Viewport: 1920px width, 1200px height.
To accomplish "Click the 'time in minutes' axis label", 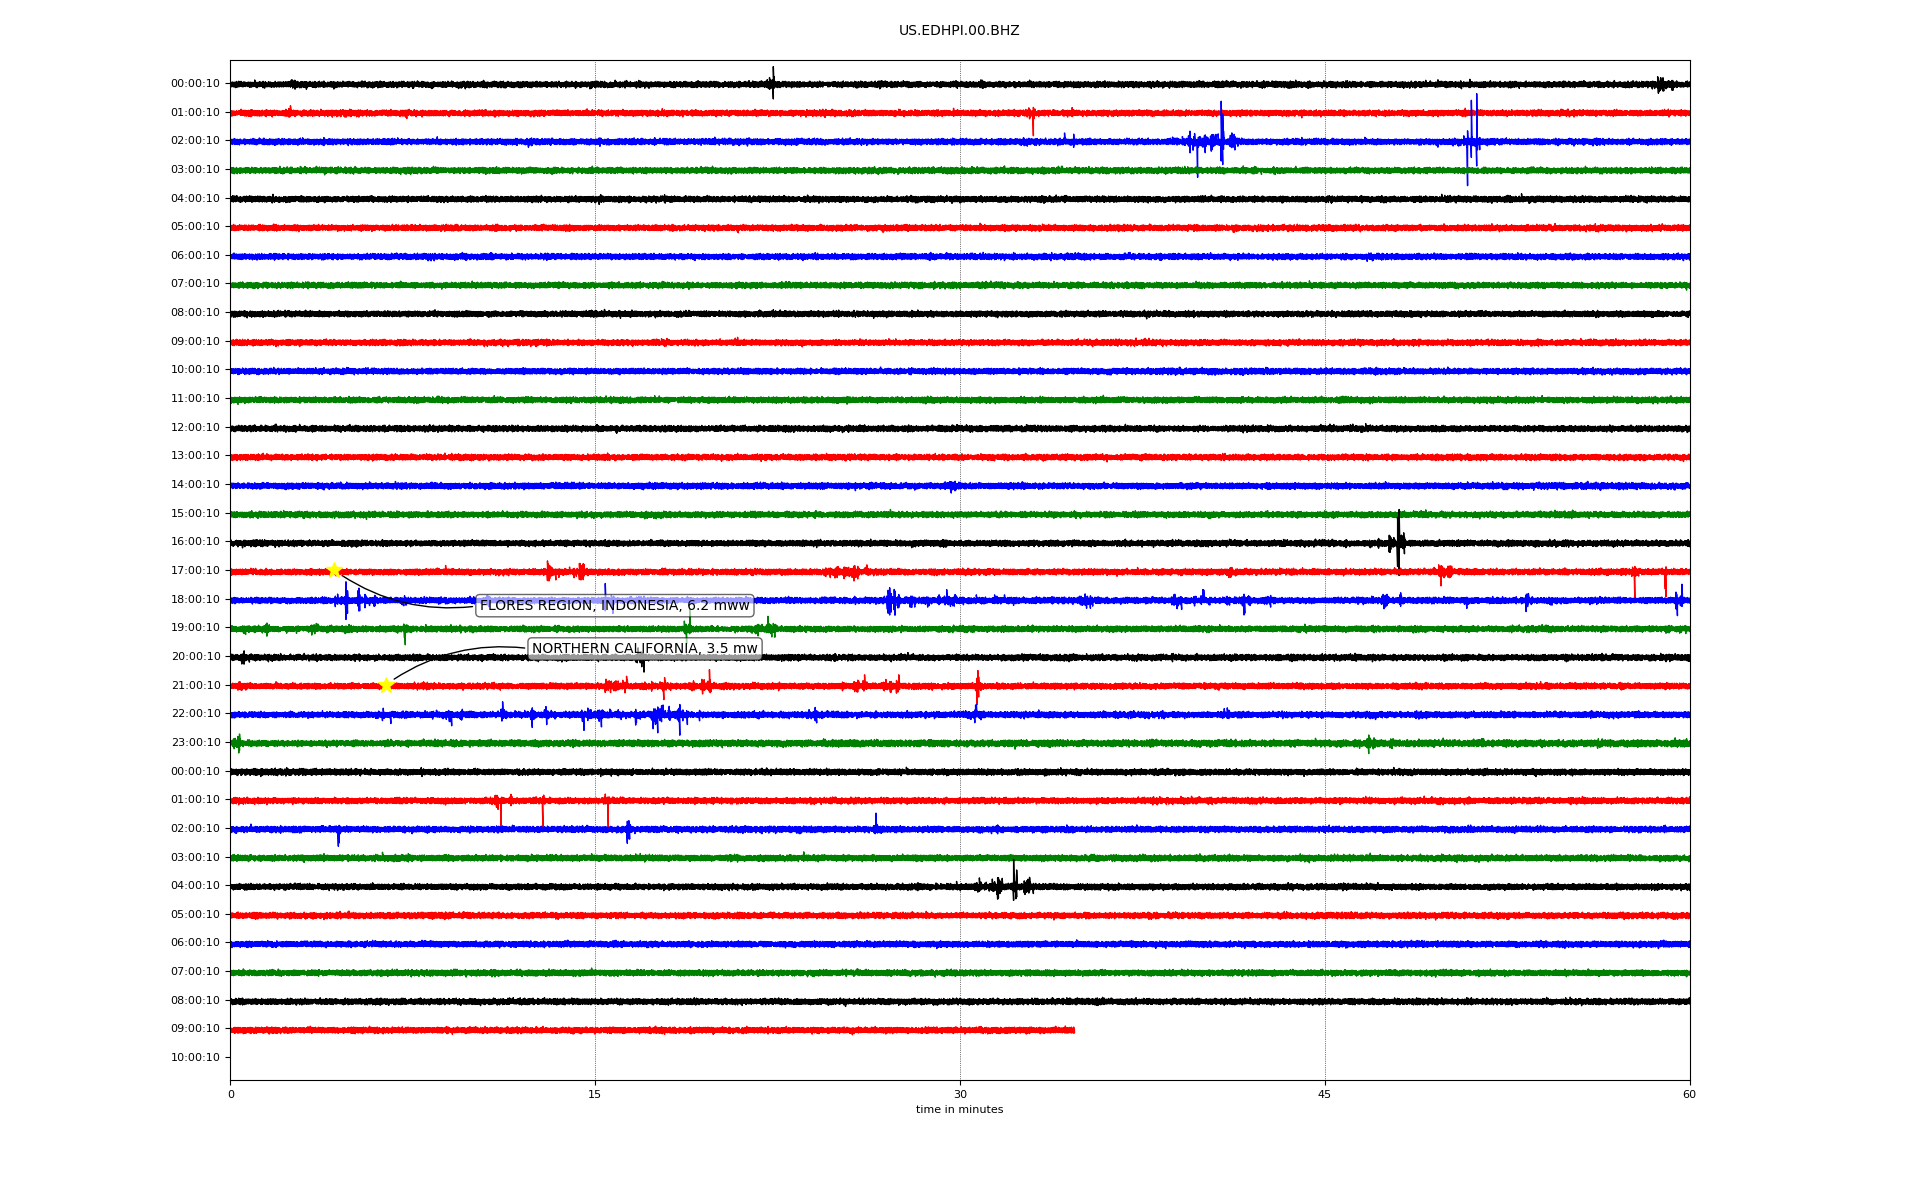I will [x=958, y=1109].
